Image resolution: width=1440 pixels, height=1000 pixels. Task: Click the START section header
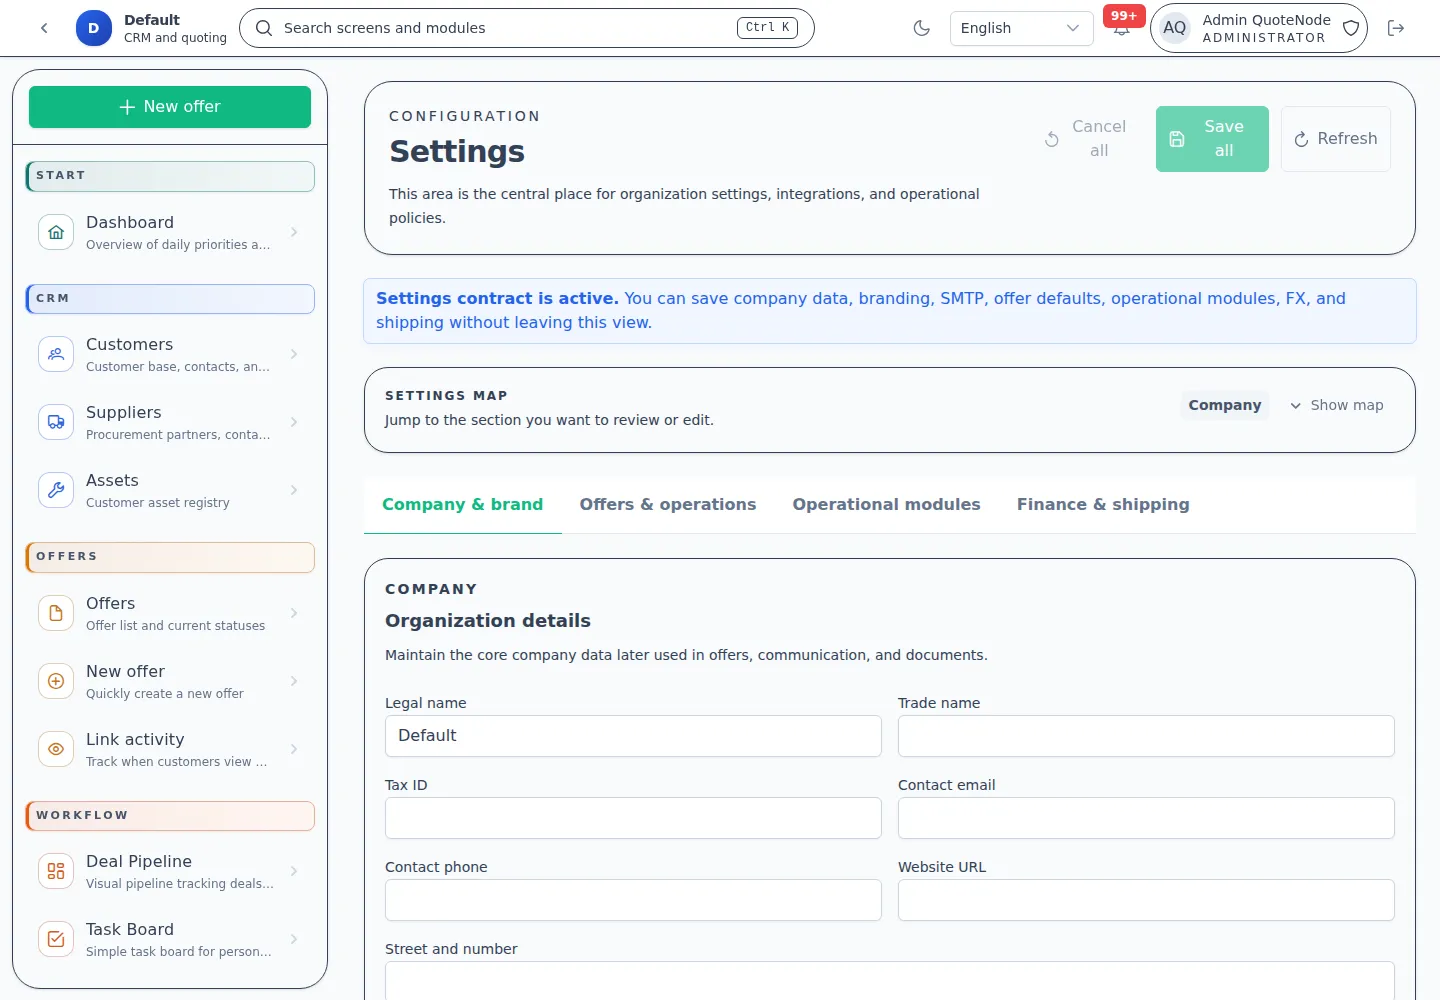(170, 176)
